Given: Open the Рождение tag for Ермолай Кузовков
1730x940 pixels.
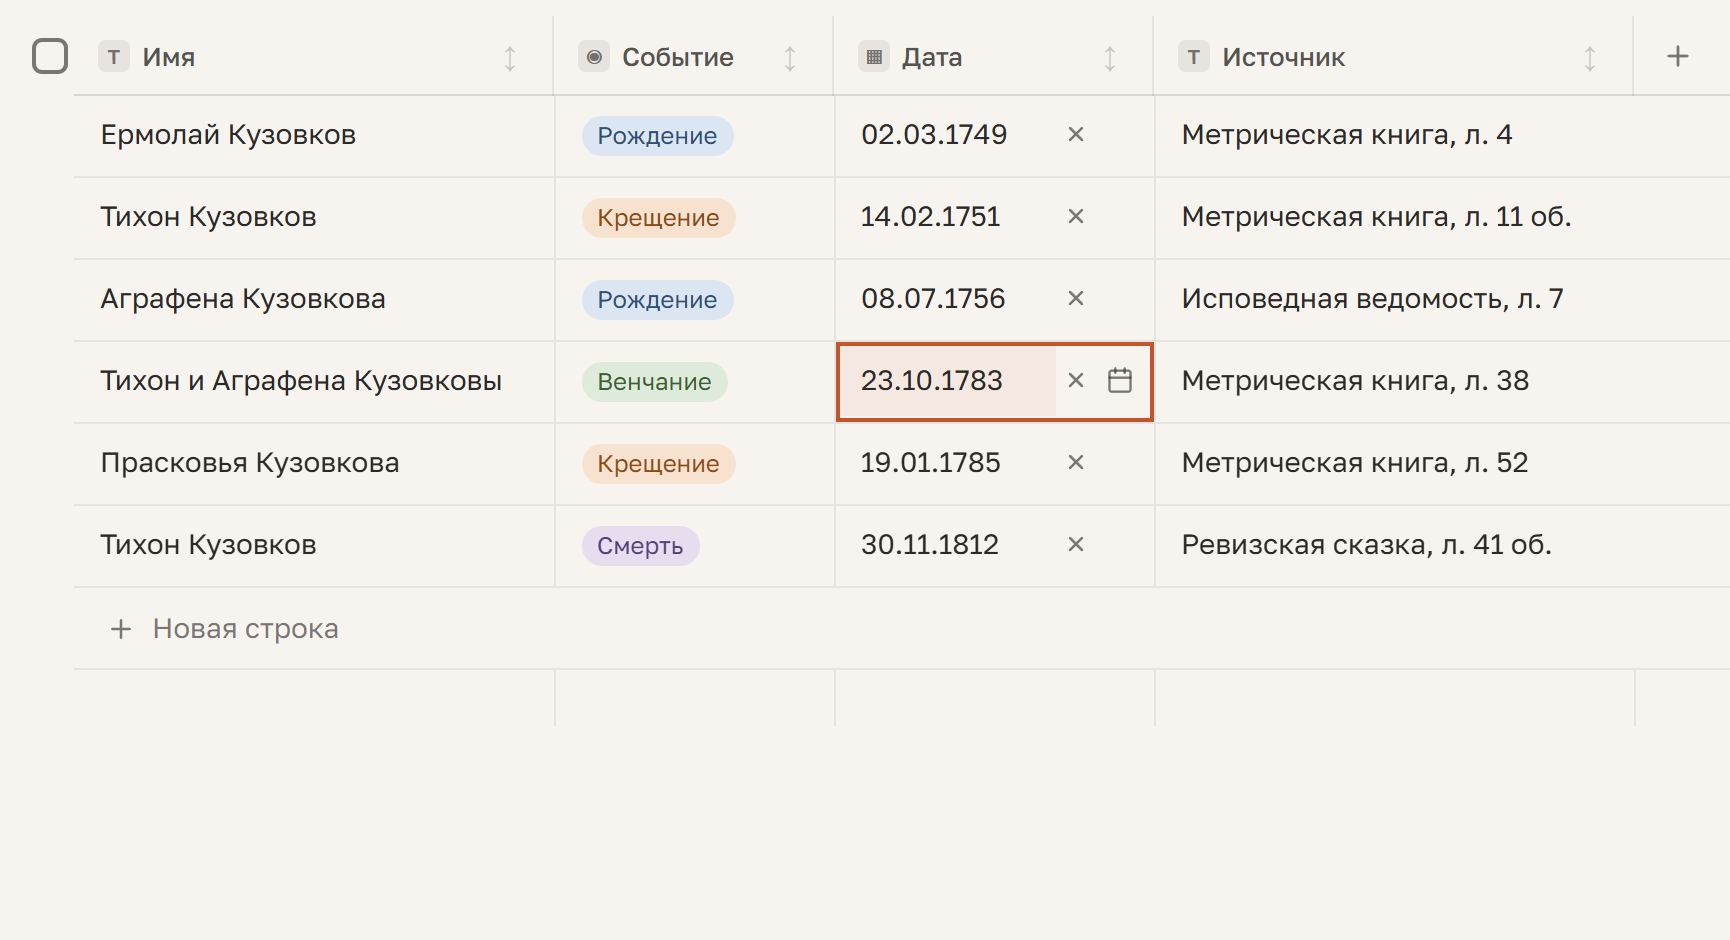Looking at the screenshot, I should point(657,136).
